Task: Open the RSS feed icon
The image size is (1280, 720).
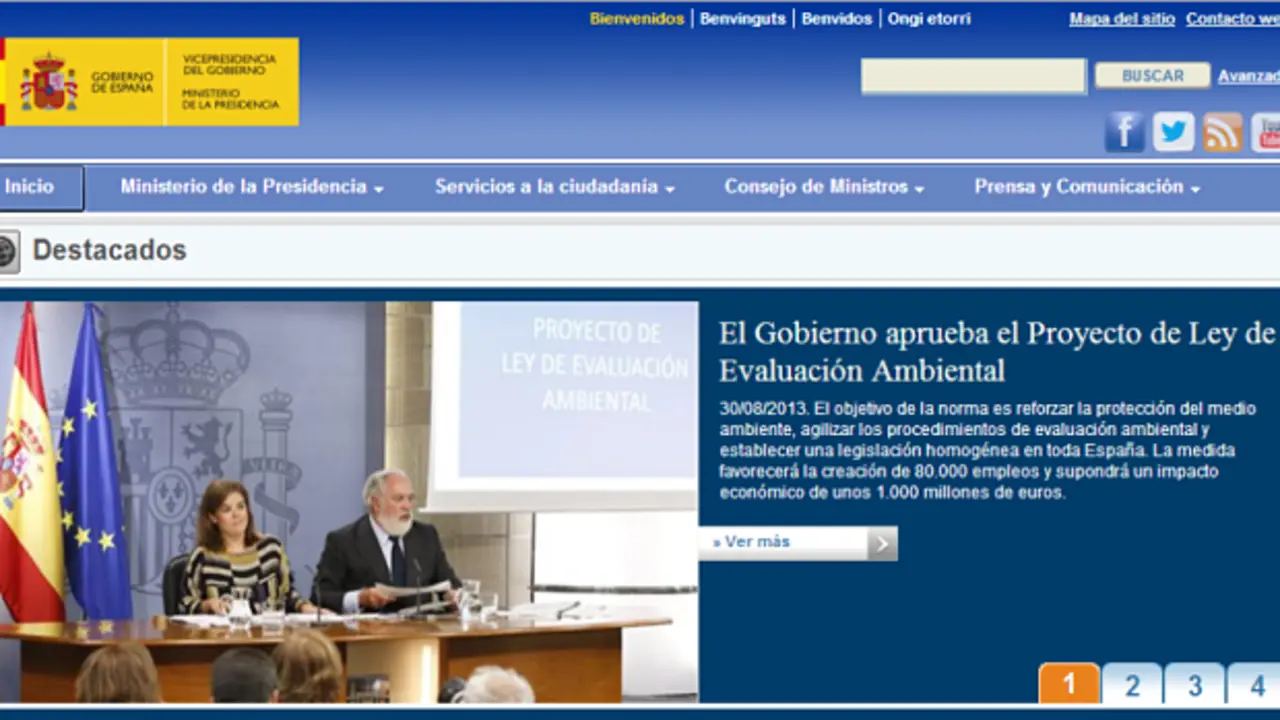Action: [x=1222, y=132]
